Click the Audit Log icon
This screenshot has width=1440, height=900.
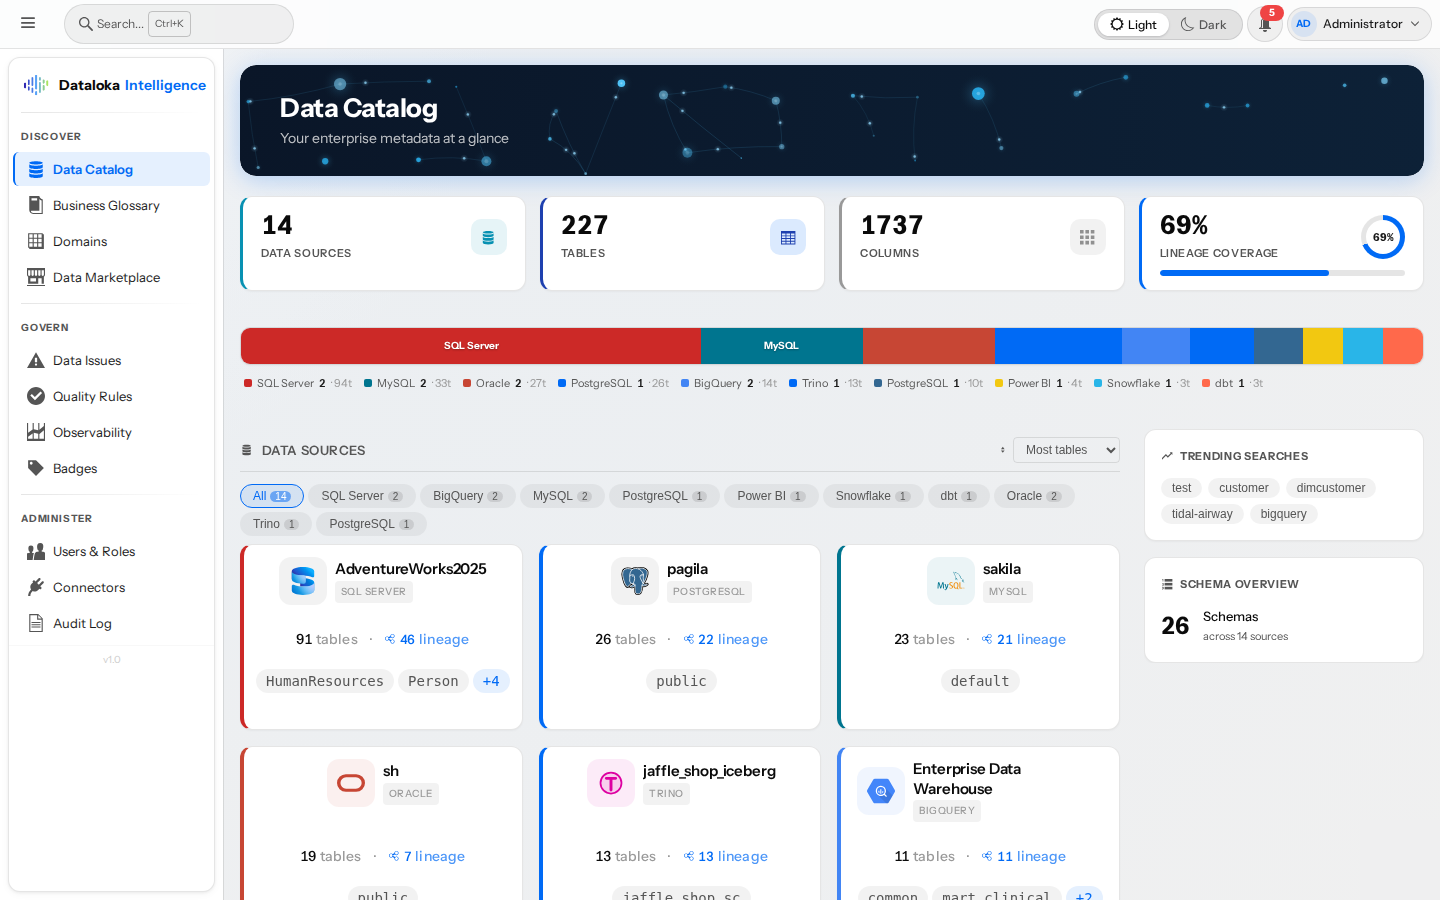click(36, 623)
